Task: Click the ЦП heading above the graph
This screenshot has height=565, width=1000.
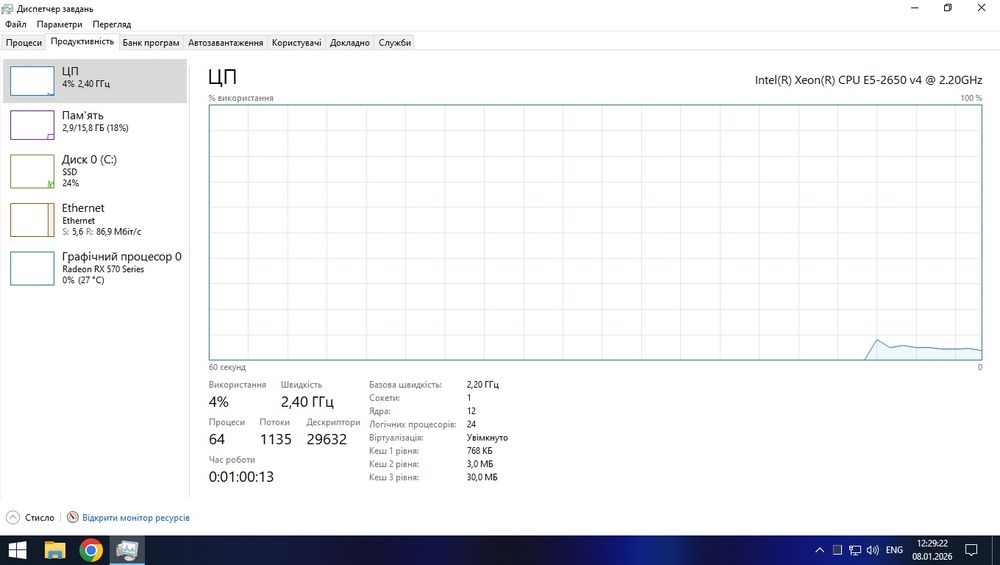Action: tap(223, 77)
